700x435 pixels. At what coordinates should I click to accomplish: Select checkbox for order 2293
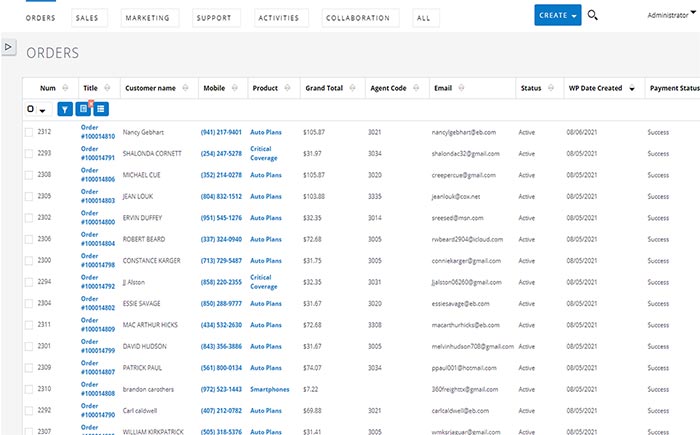coord(29,154)
